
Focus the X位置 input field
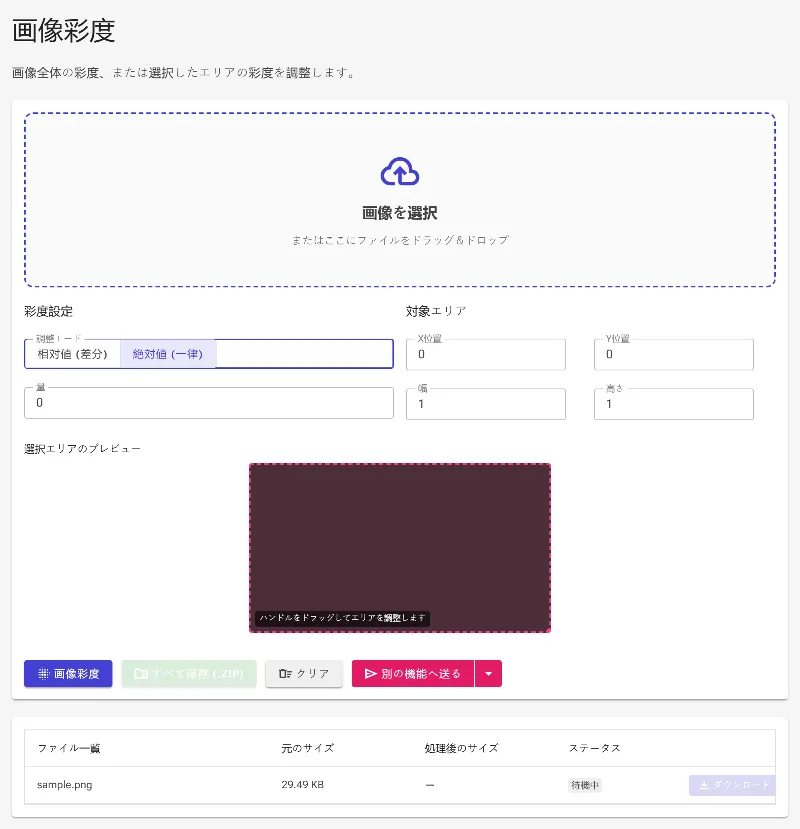[485, 354]
